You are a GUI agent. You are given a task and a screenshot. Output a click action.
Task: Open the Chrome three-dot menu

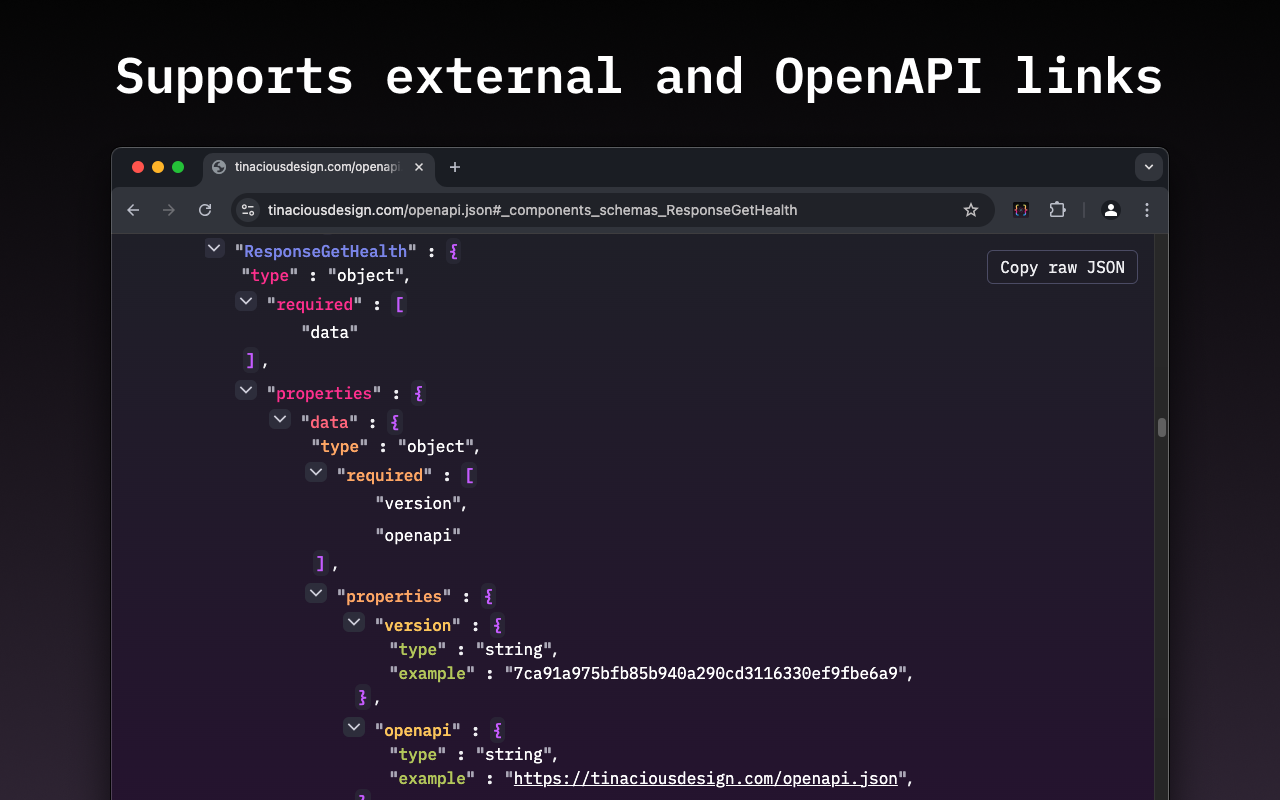[1147, 210]
